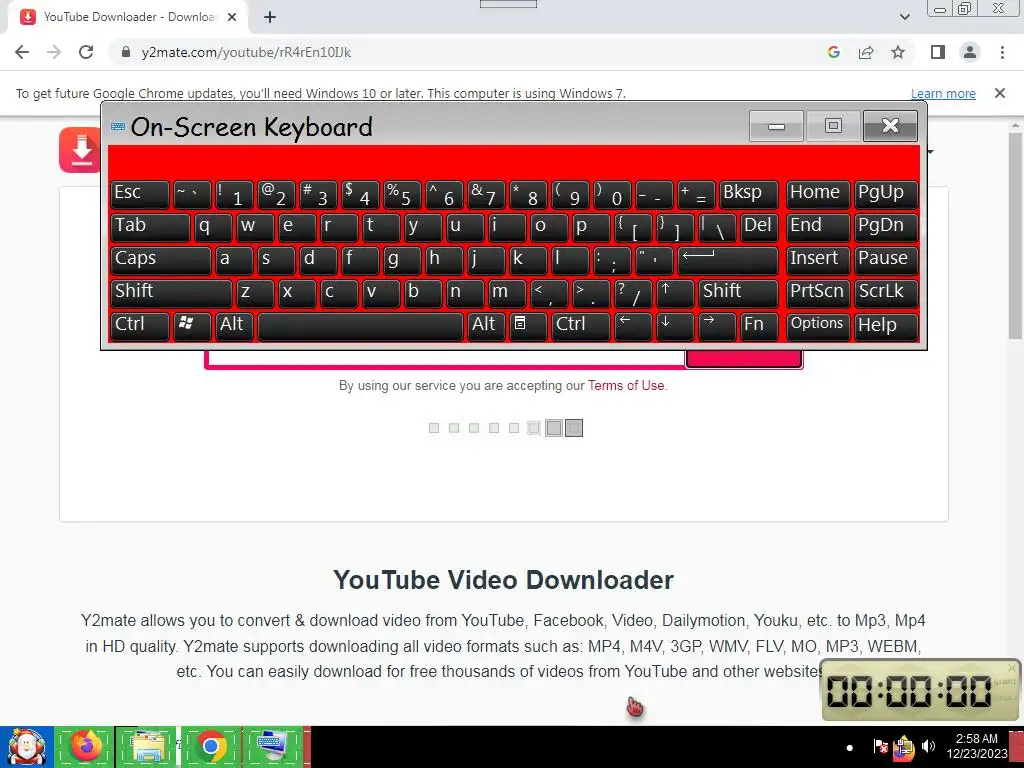Screen dimensions: 1024x768
Task: Click the PgDn key
Action: (886, 227)
